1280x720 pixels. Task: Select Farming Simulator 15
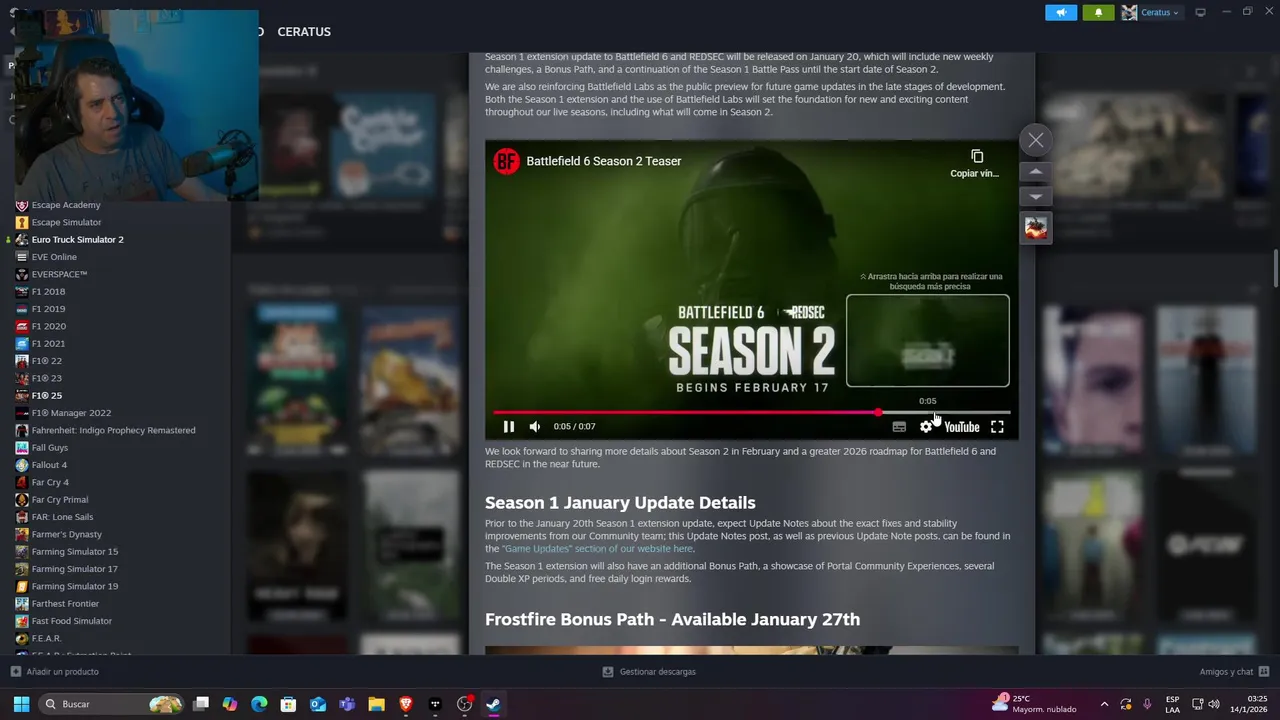pyautogui.click(x=74, y=552)
